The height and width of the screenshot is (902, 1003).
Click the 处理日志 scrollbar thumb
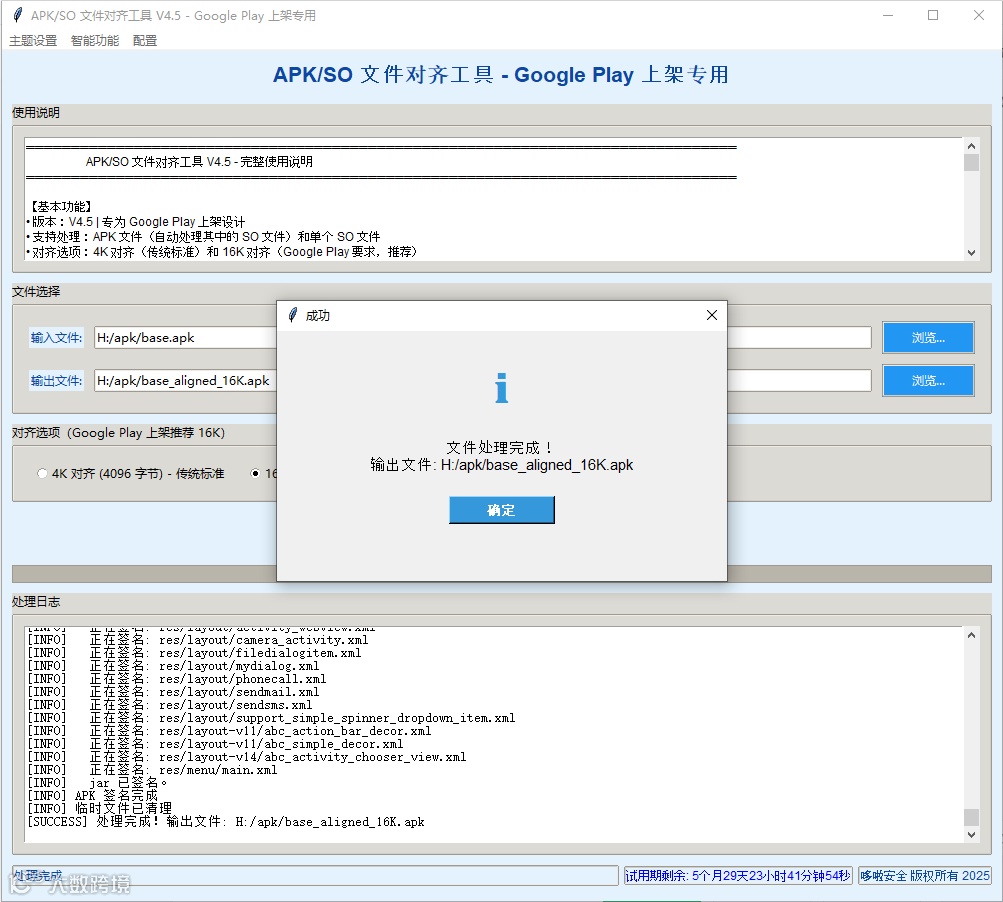click(x=971, y=818)
